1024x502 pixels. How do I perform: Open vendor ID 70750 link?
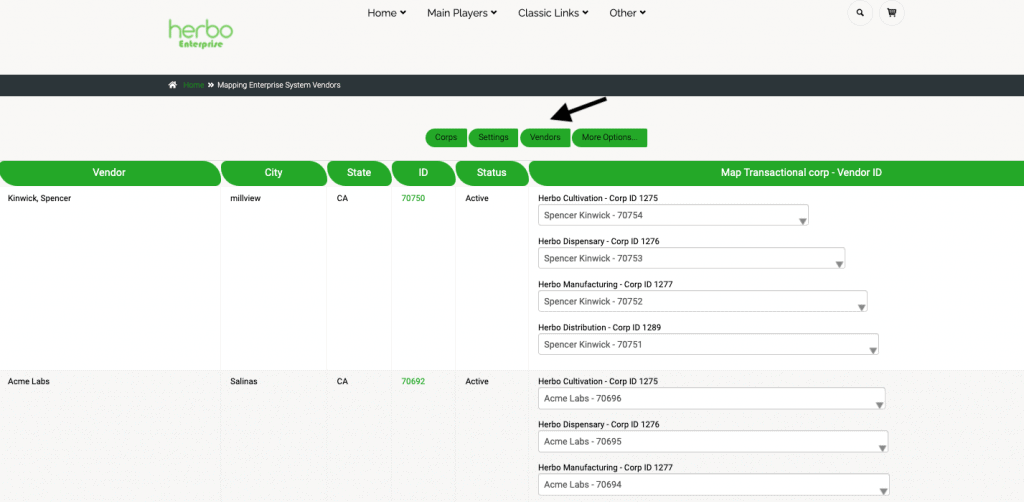pyautogui.click(x=413, y=198)
